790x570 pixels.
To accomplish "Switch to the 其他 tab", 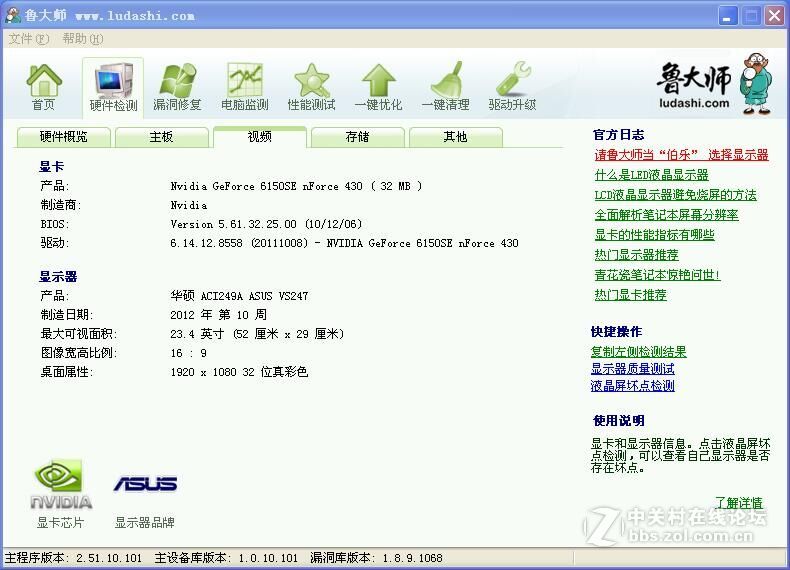I will coord(455,137).
